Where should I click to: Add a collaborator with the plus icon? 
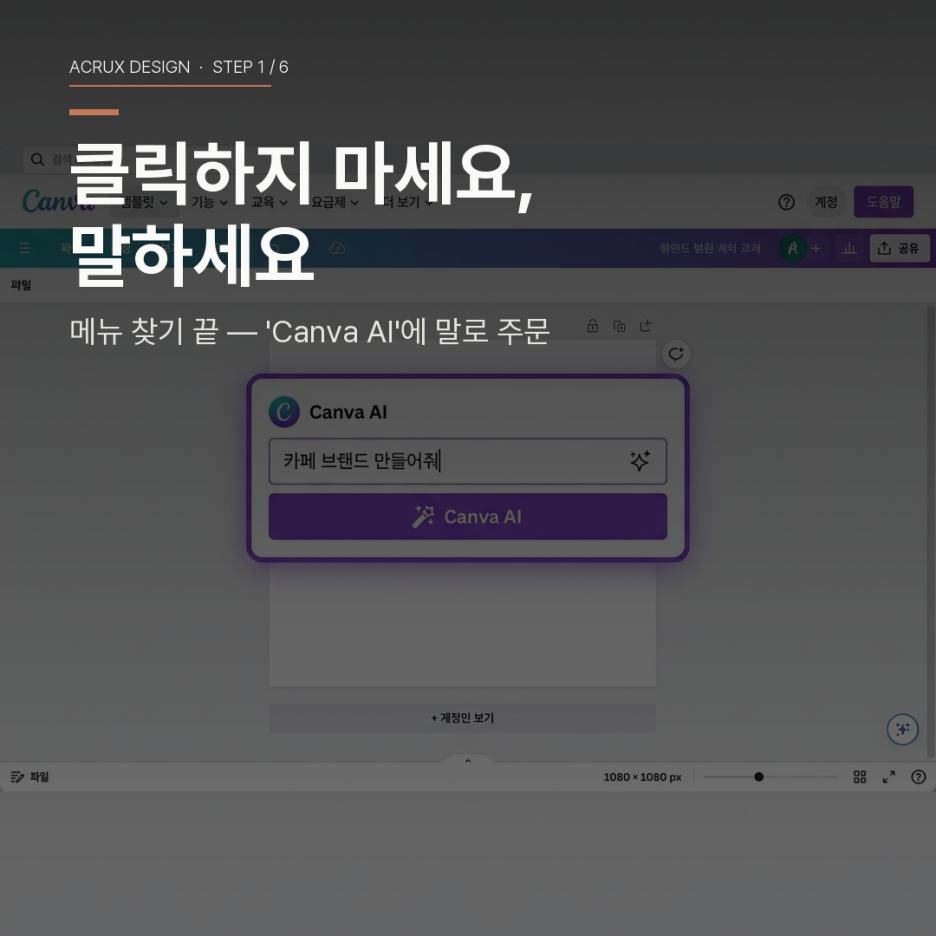coord(816,248)
